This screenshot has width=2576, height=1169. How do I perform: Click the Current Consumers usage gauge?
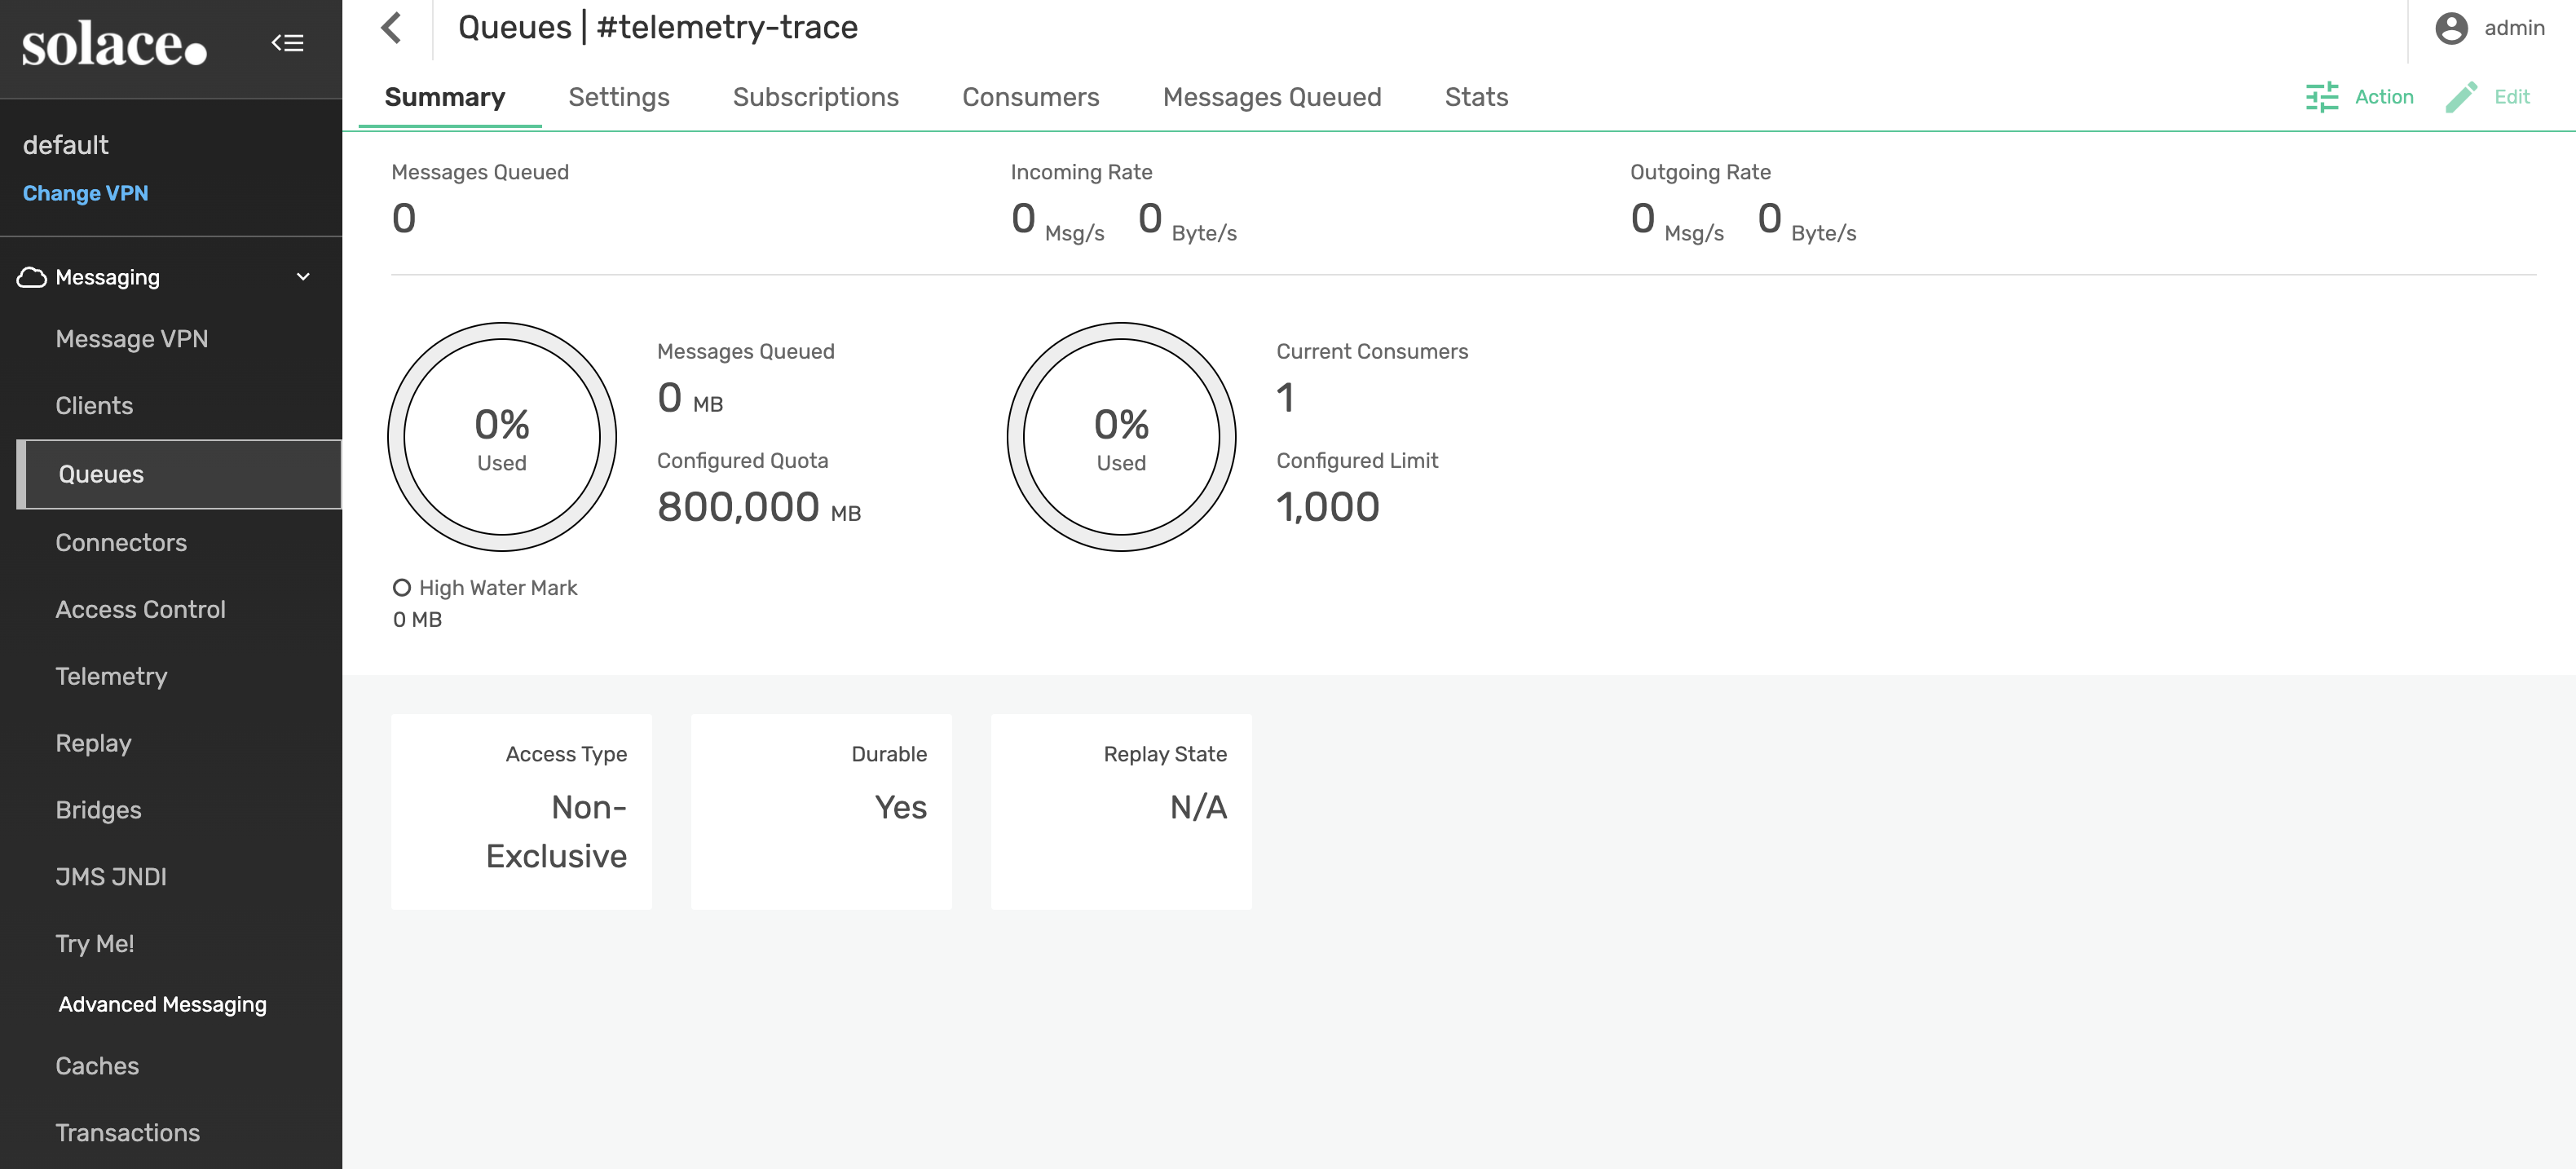tap(1121, 437)
